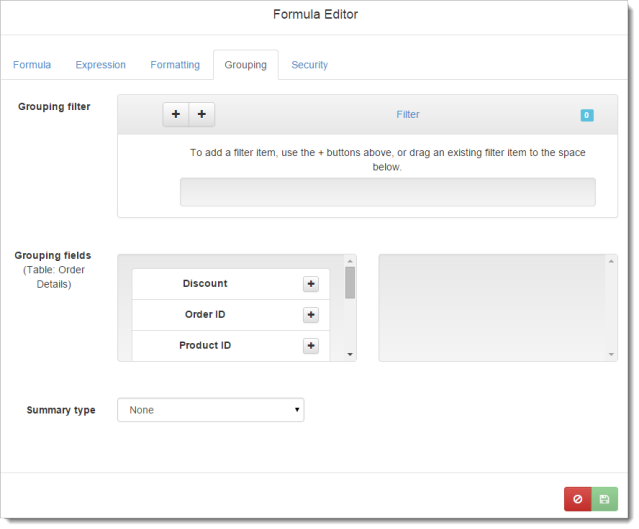
Task: Open the Expression tab
Action: 100,65
